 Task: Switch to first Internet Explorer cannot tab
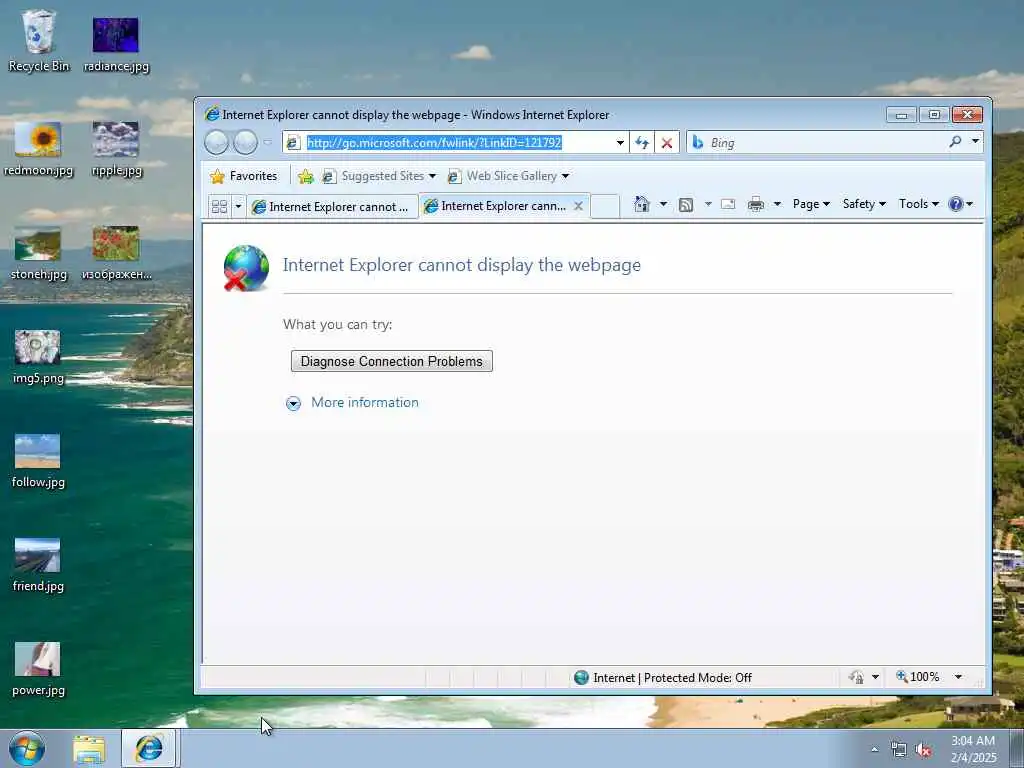tap(332, 206)
